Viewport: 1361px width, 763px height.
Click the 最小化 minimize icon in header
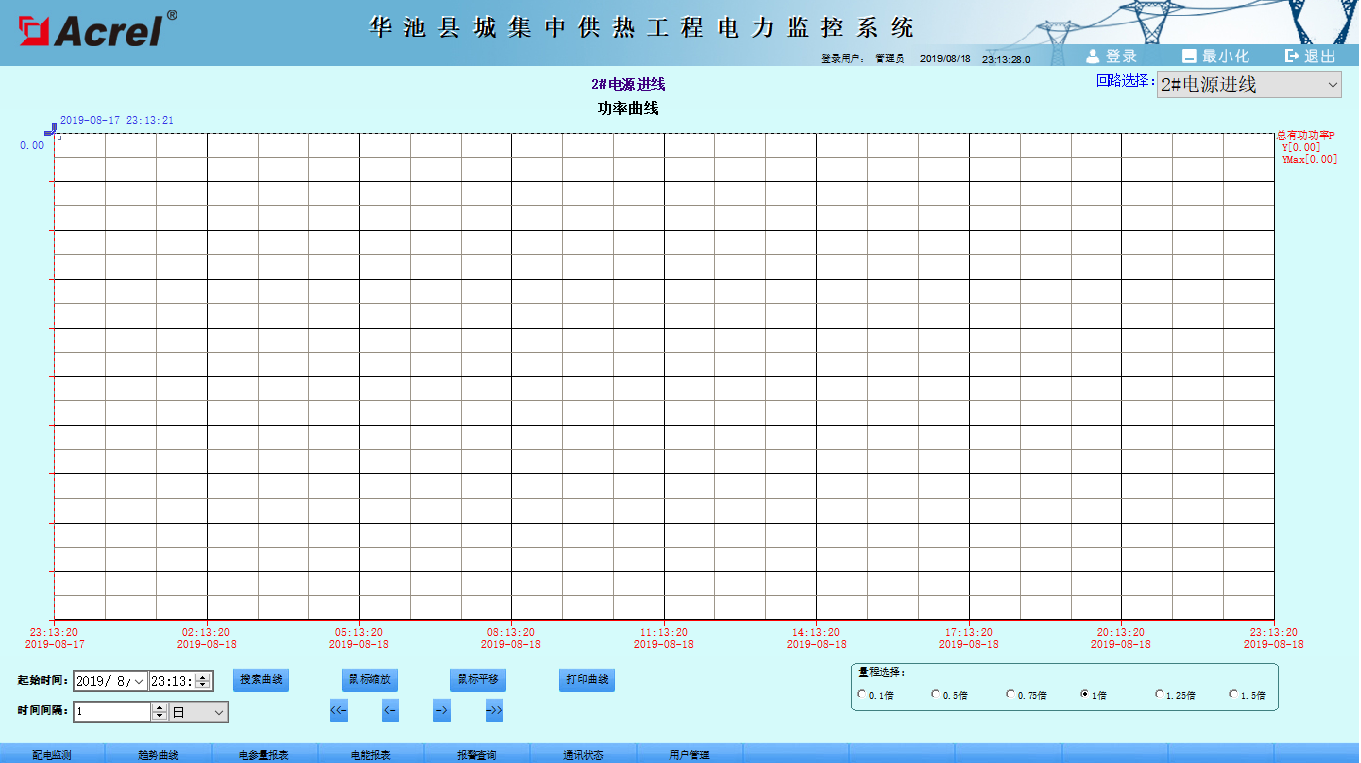coord(1189,57)
